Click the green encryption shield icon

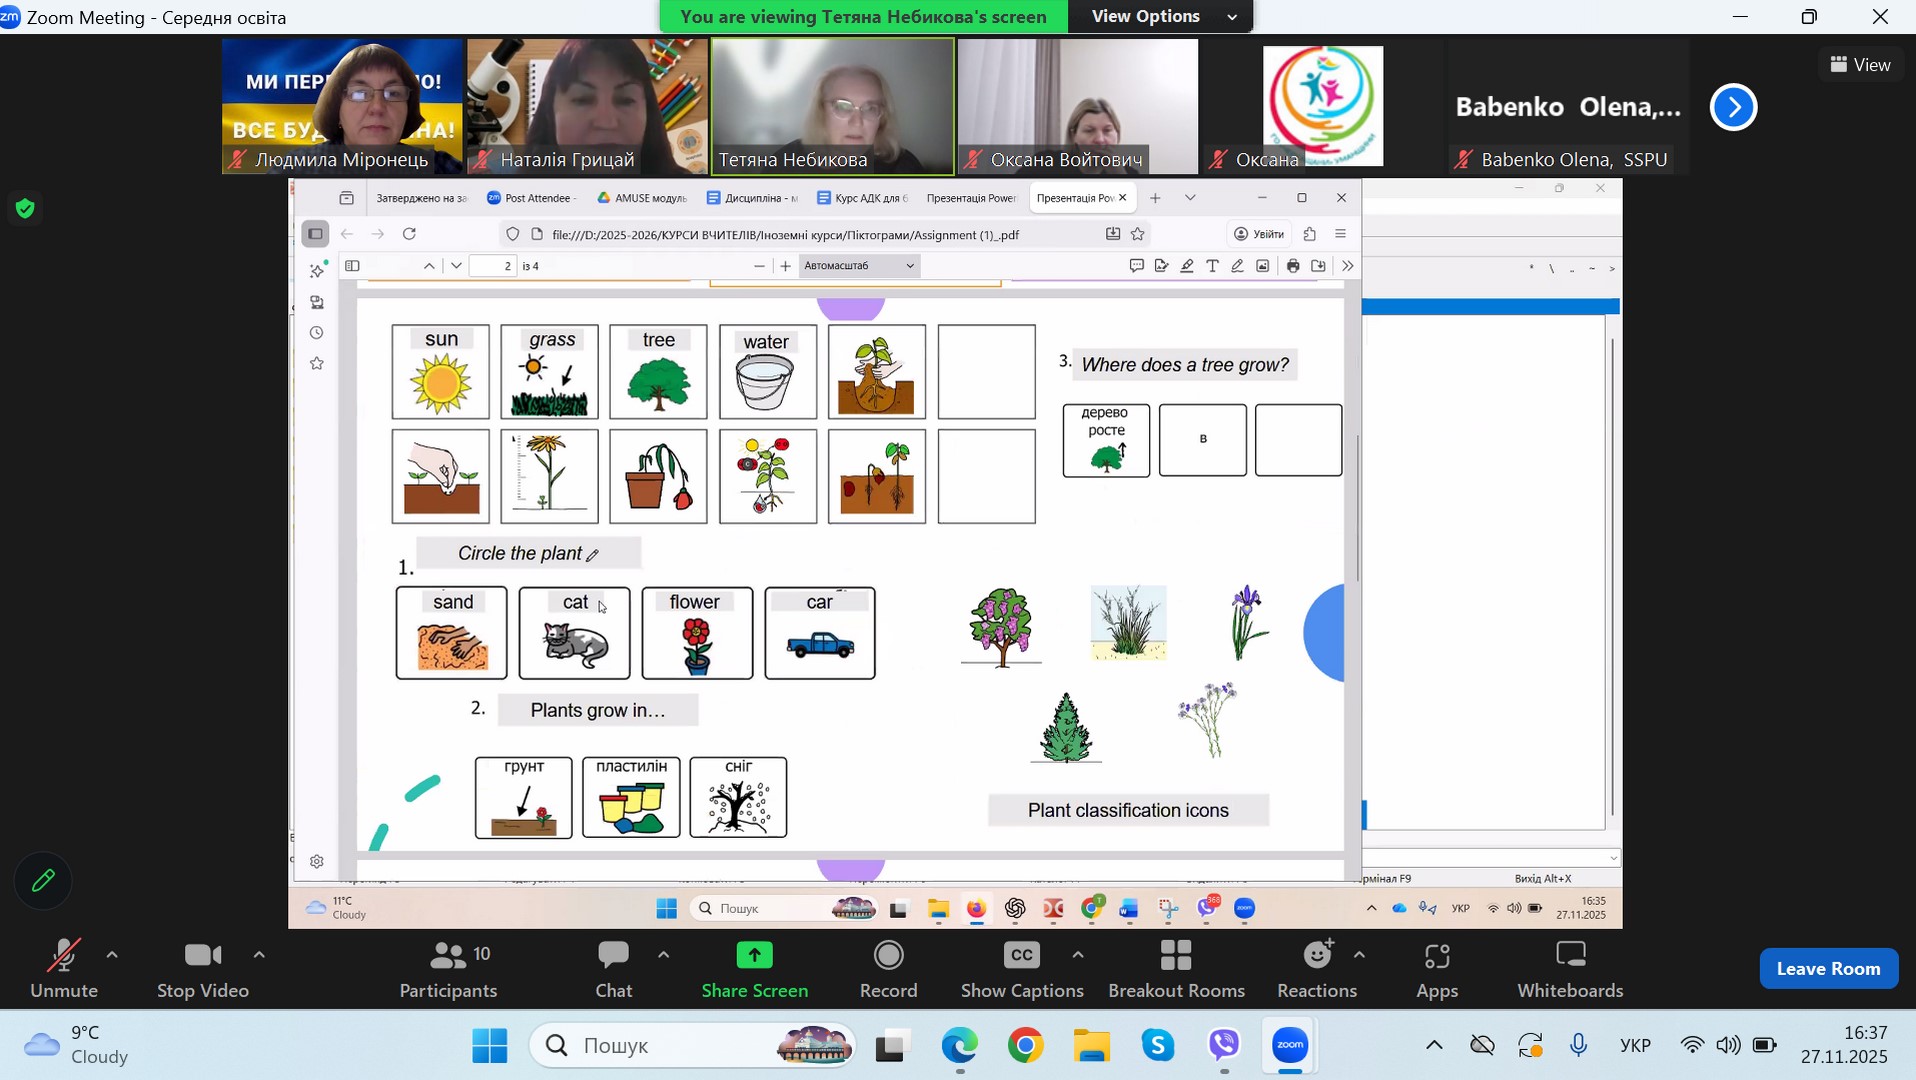click(26, 209)
